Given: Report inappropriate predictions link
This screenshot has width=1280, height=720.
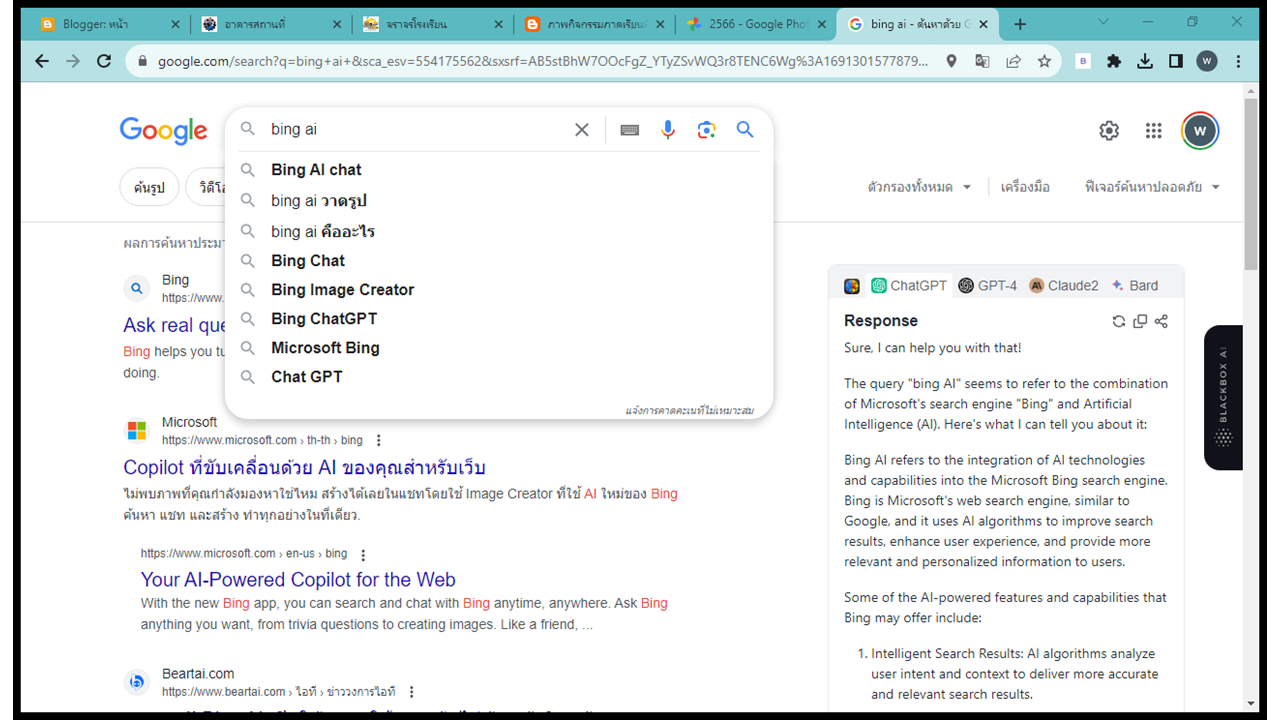Looking at the screenshot, I should (689, 410).
